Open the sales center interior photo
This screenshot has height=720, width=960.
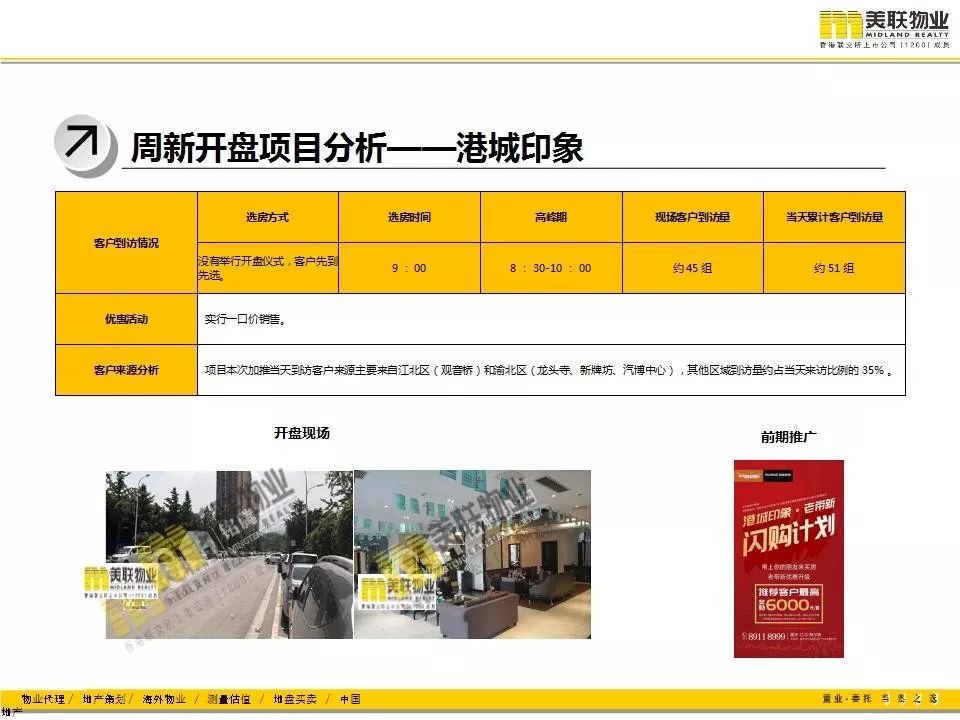click(x=473, y=555)
